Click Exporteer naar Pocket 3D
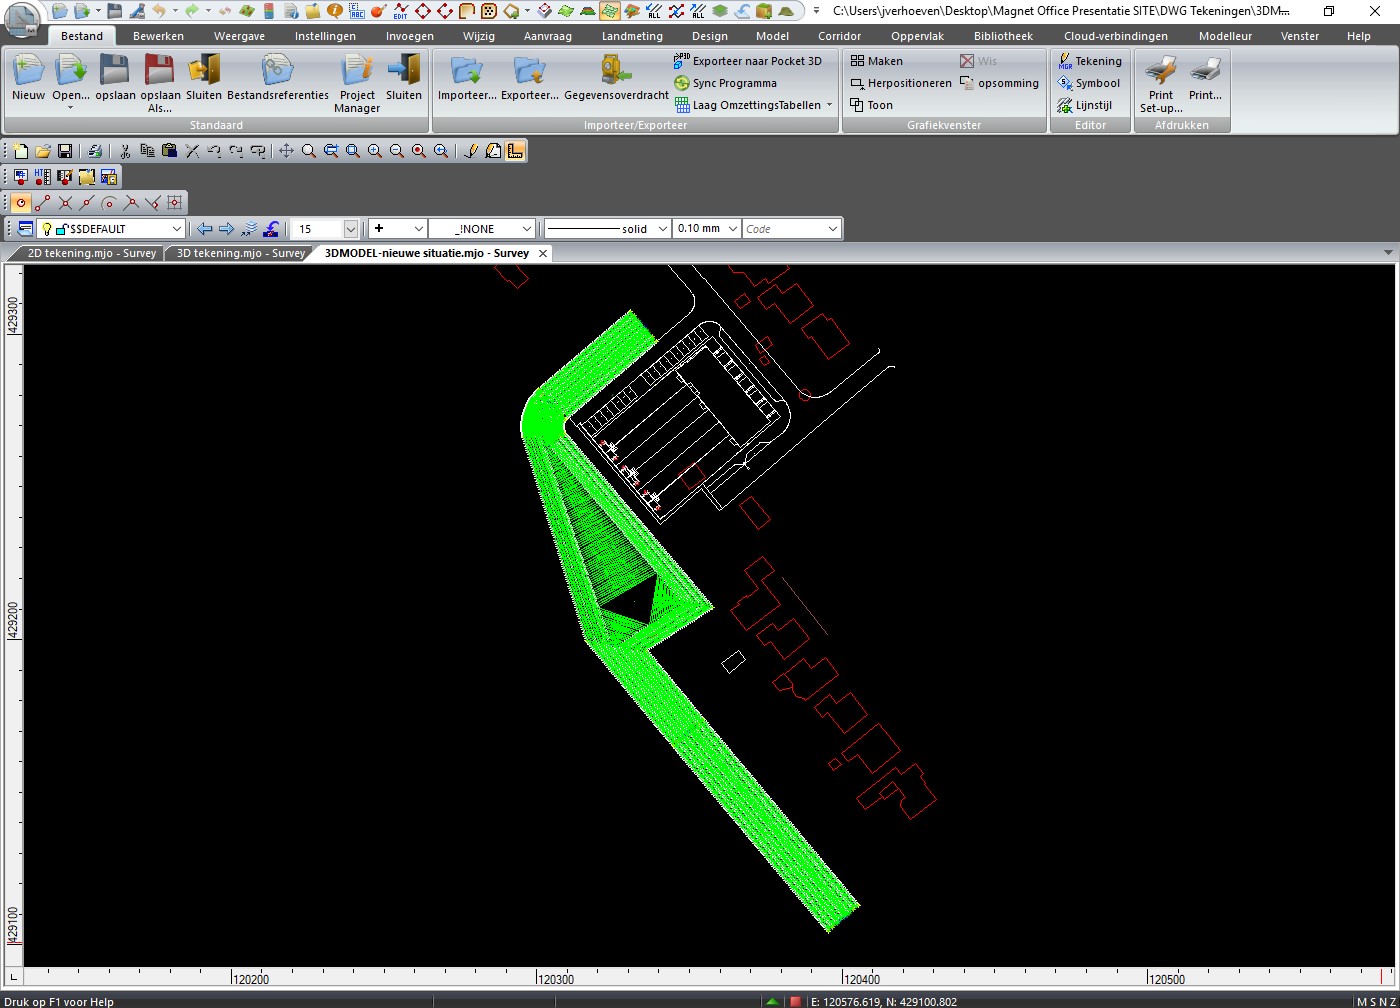1400x1008 pixels. (x=748, y=61)
